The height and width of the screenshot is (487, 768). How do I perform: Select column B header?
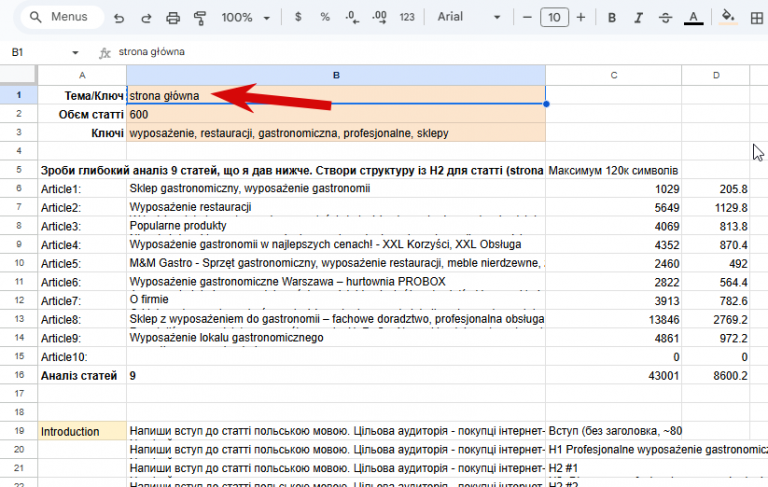click(x=336, y=75)
